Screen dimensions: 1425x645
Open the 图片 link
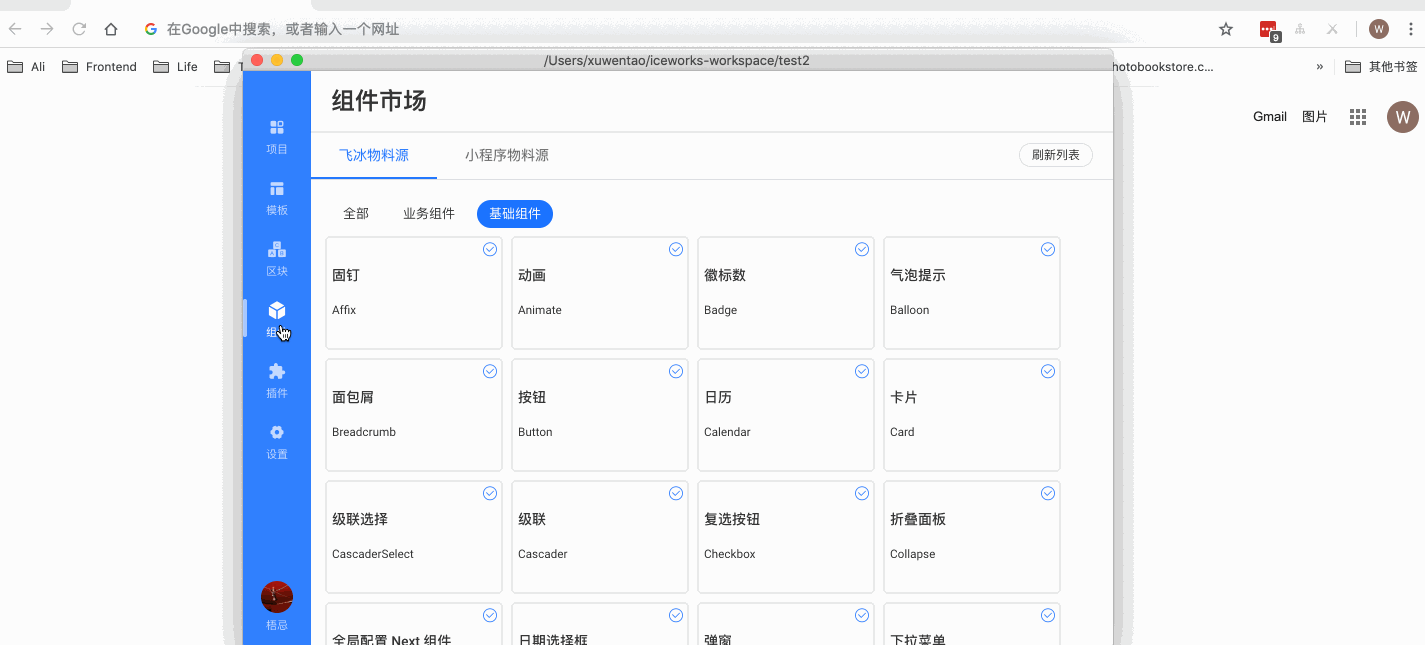[1315, 117]
